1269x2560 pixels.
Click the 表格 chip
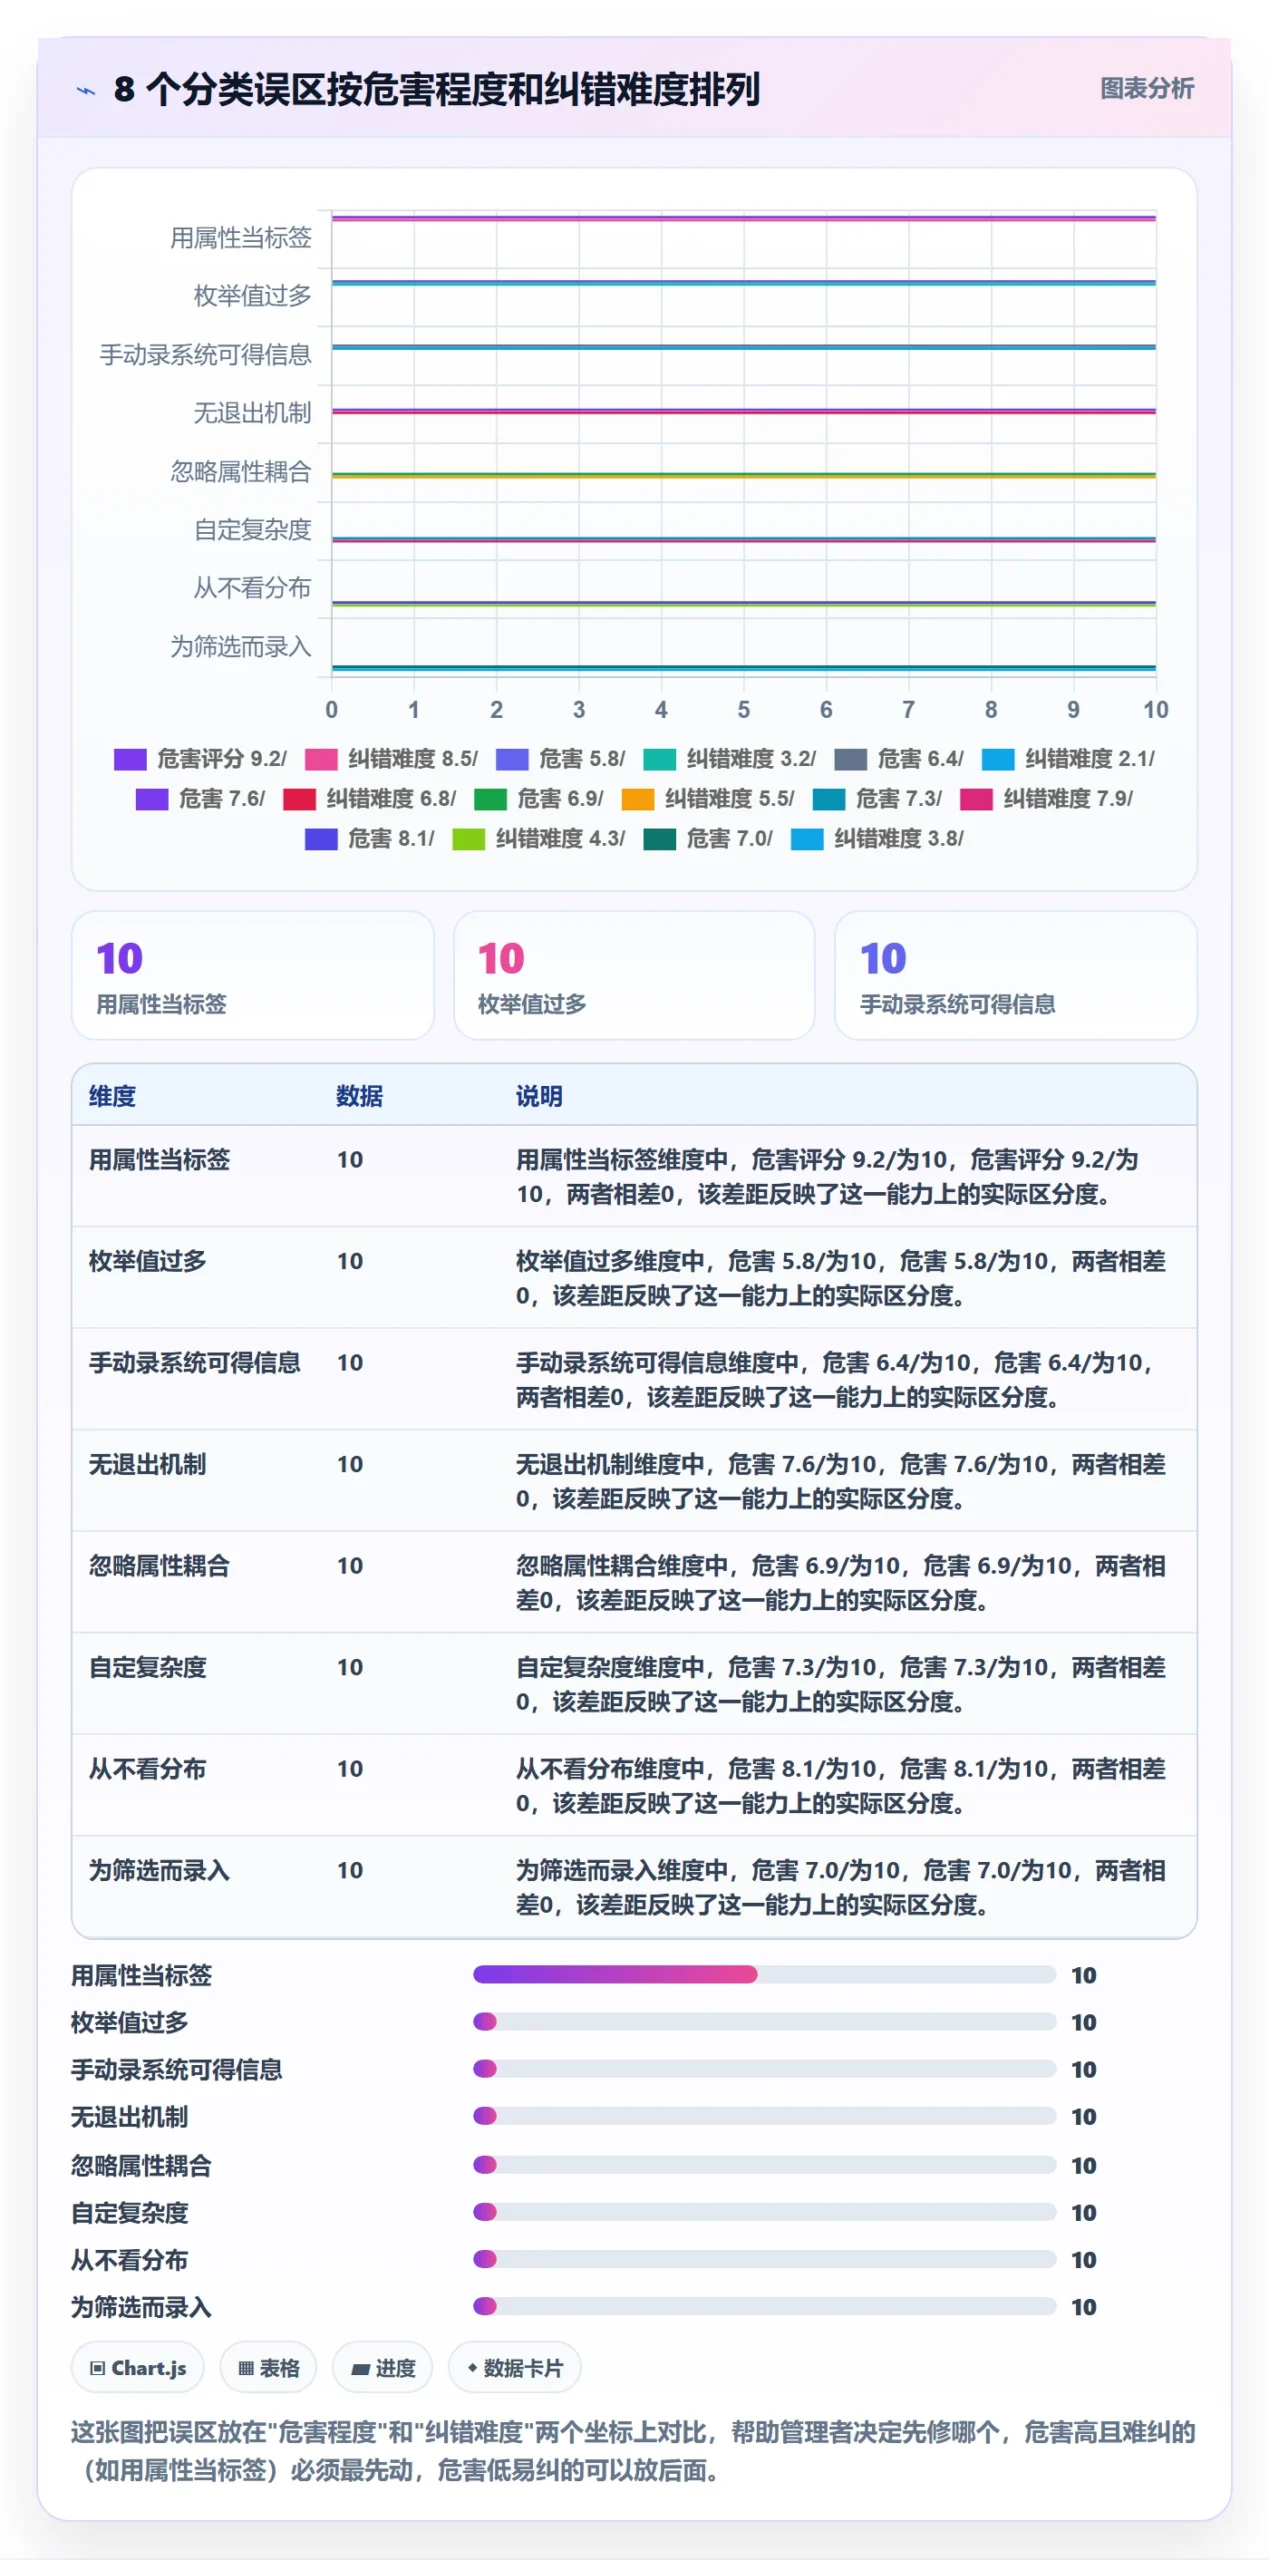point(268,2368)
